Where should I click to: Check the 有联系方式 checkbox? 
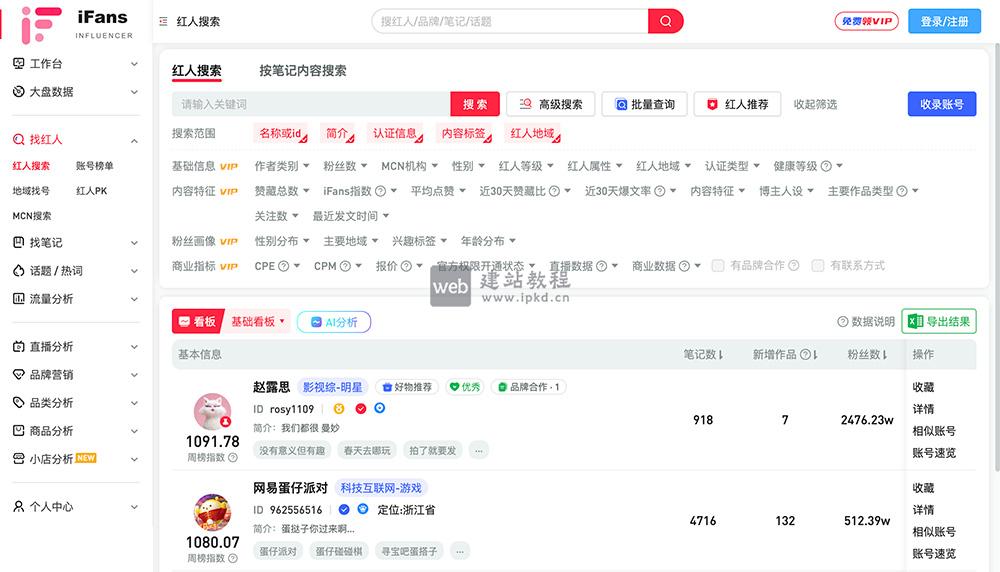818,265
